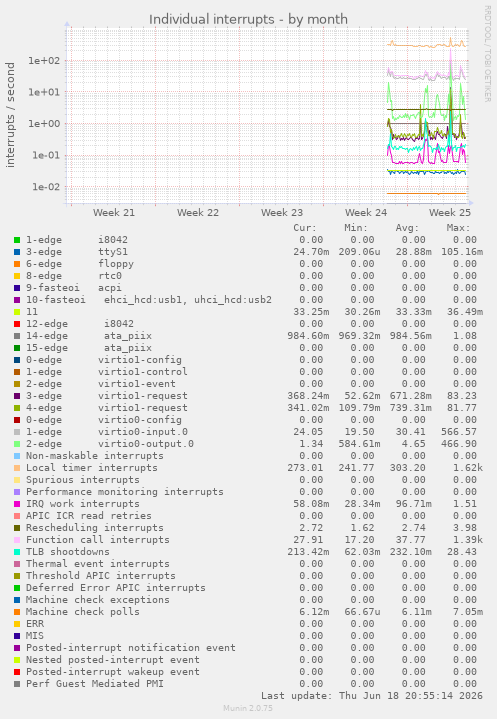This screenshot has height=719, width=497.
Task: Click the Max value '1.39k' for Function call
Action: pos(468,540)
